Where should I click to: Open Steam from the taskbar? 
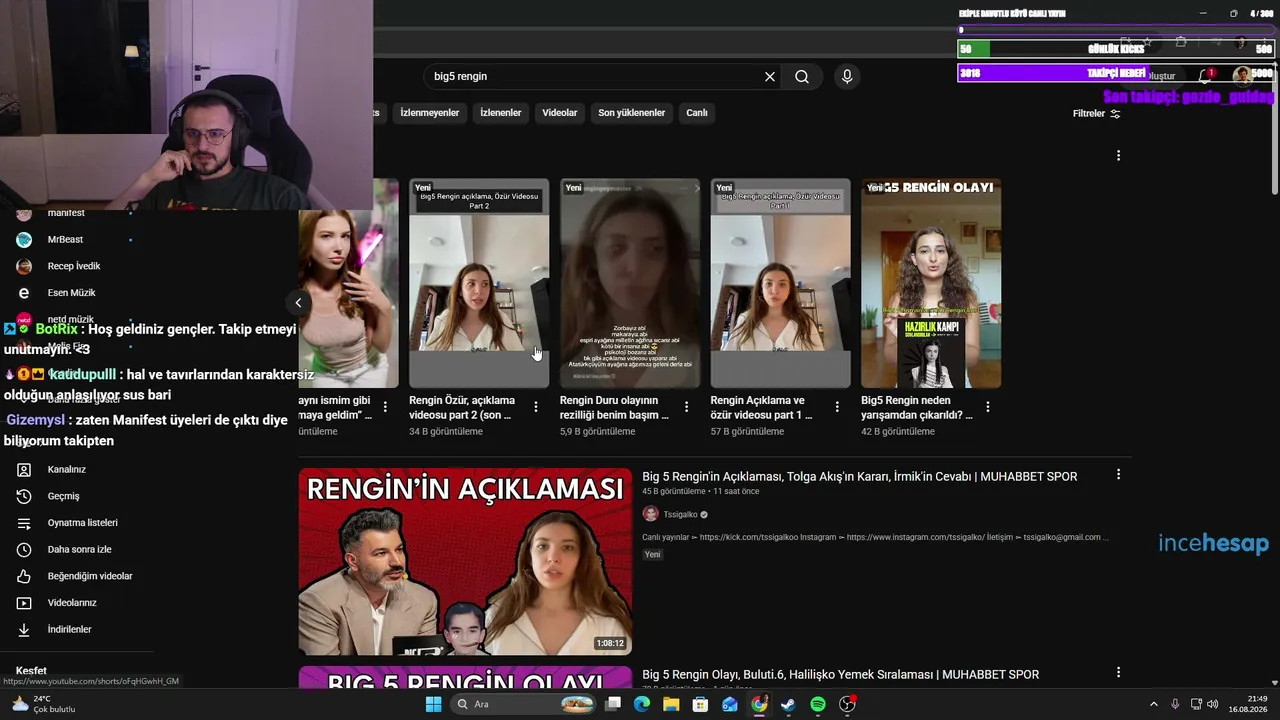[788, 704]
